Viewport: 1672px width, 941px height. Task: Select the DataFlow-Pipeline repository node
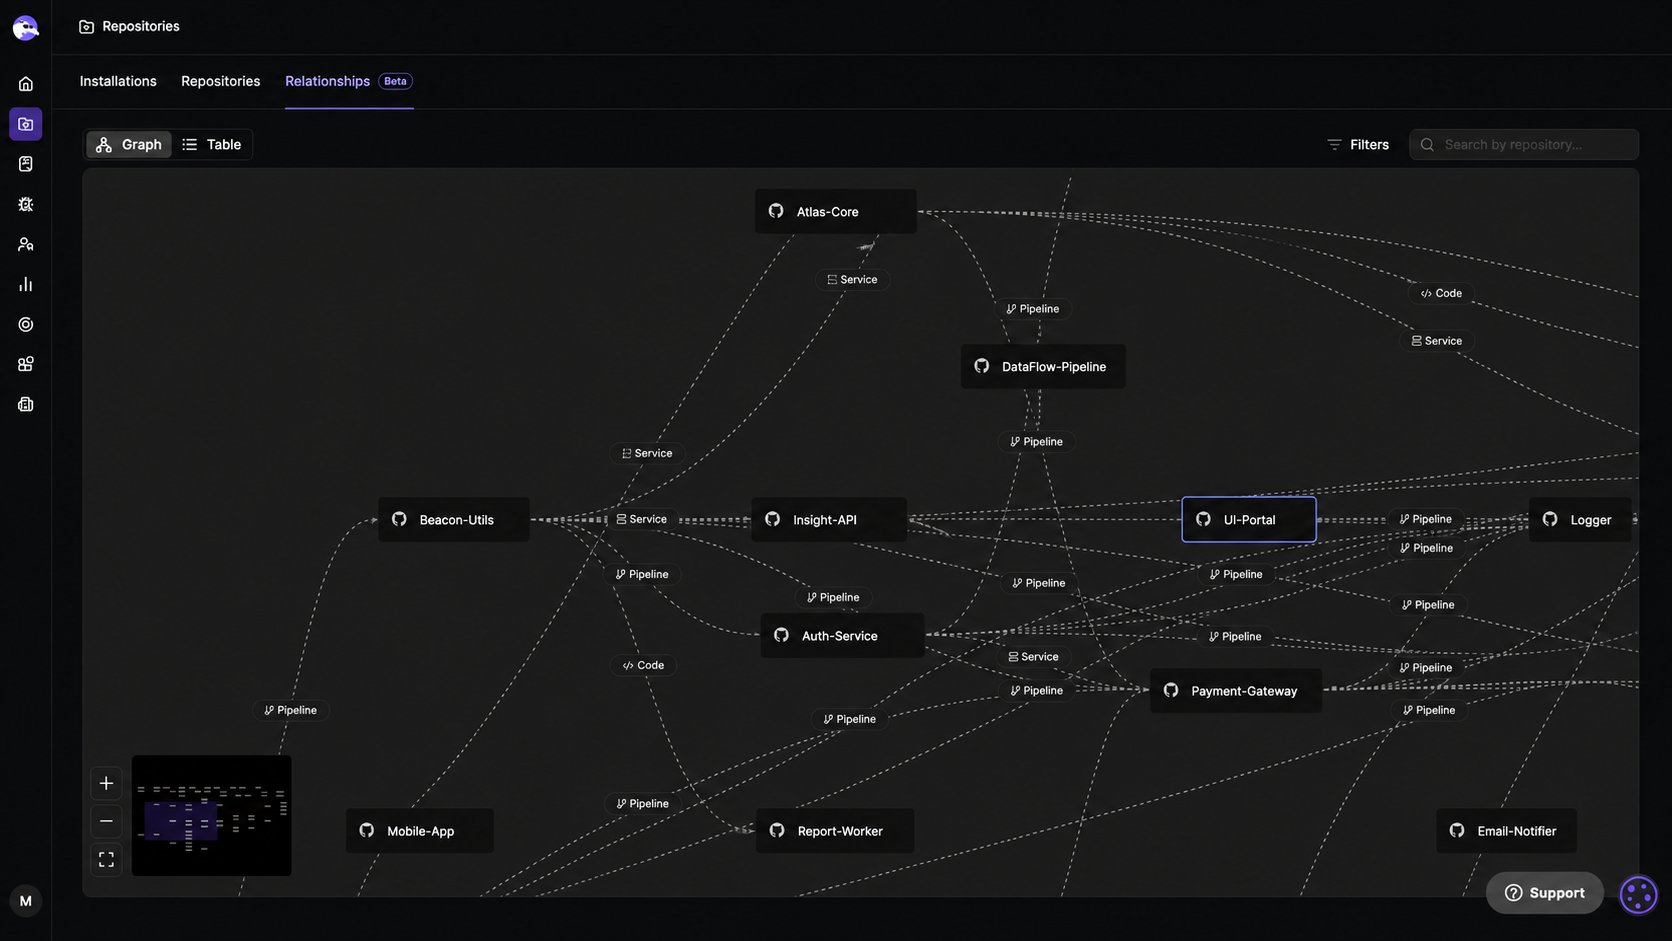click(x=1043, y=366)
